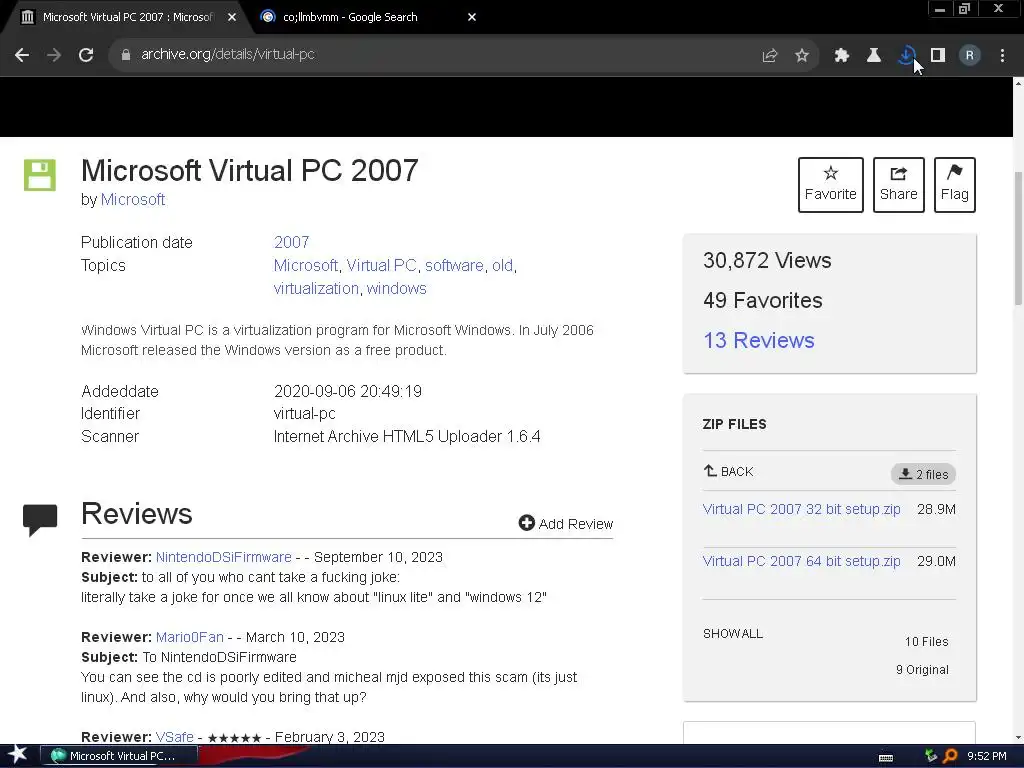Click the Share button
Viewport: 1024px width, 768px height.
coord(899,185)
